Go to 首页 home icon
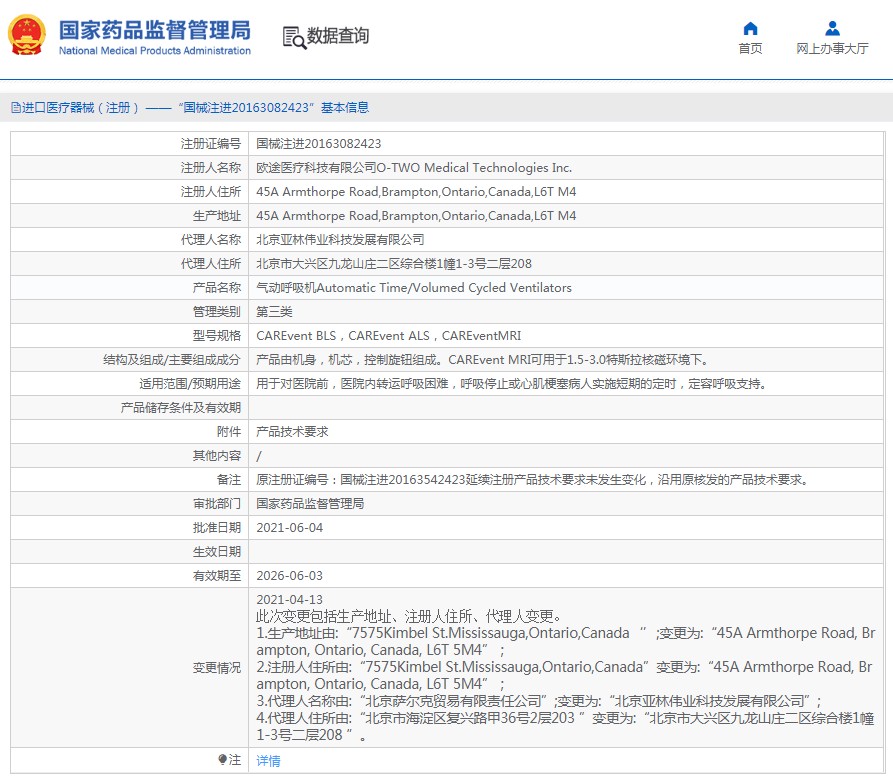Screen dimensions: 893x779 point(750,28)
